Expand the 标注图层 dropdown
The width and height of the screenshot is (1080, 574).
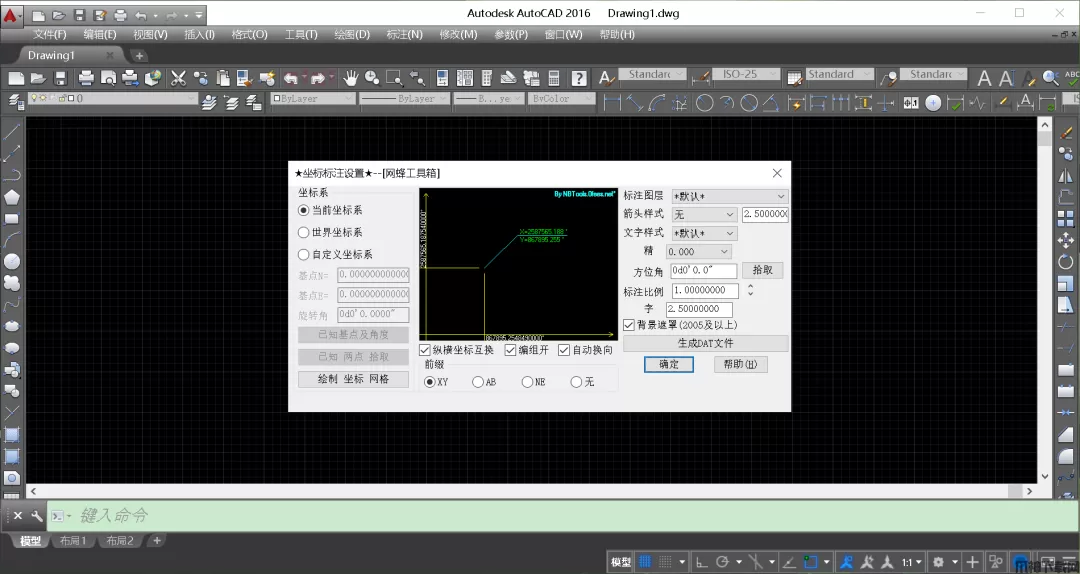pyautogui.click(x=729, y=196)
